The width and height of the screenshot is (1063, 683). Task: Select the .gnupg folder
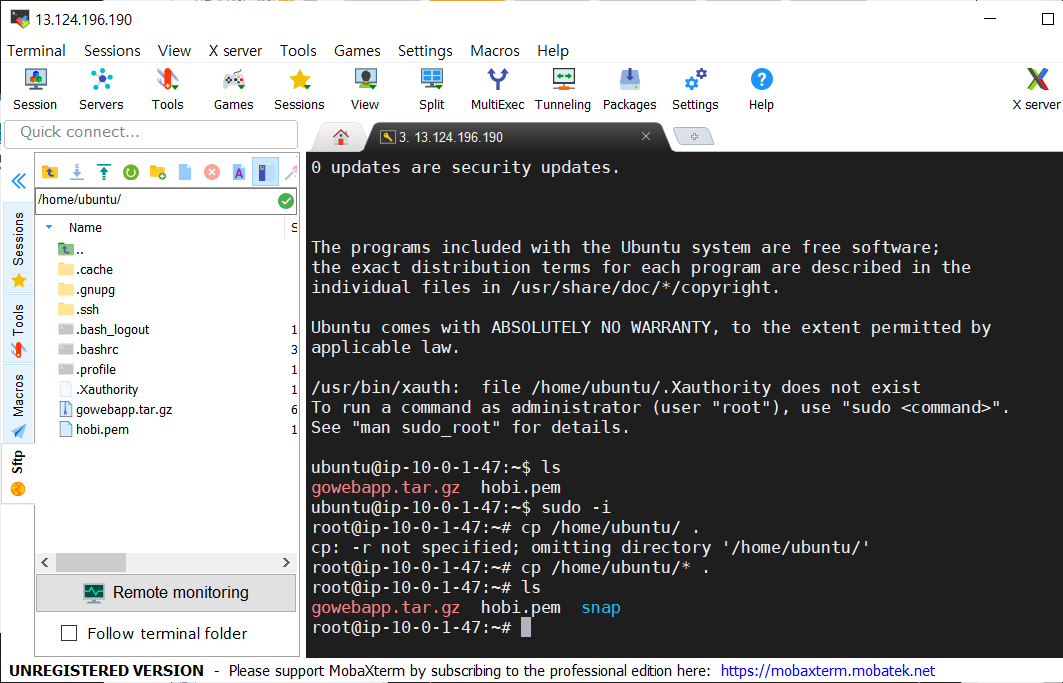(x=87, y=290)
